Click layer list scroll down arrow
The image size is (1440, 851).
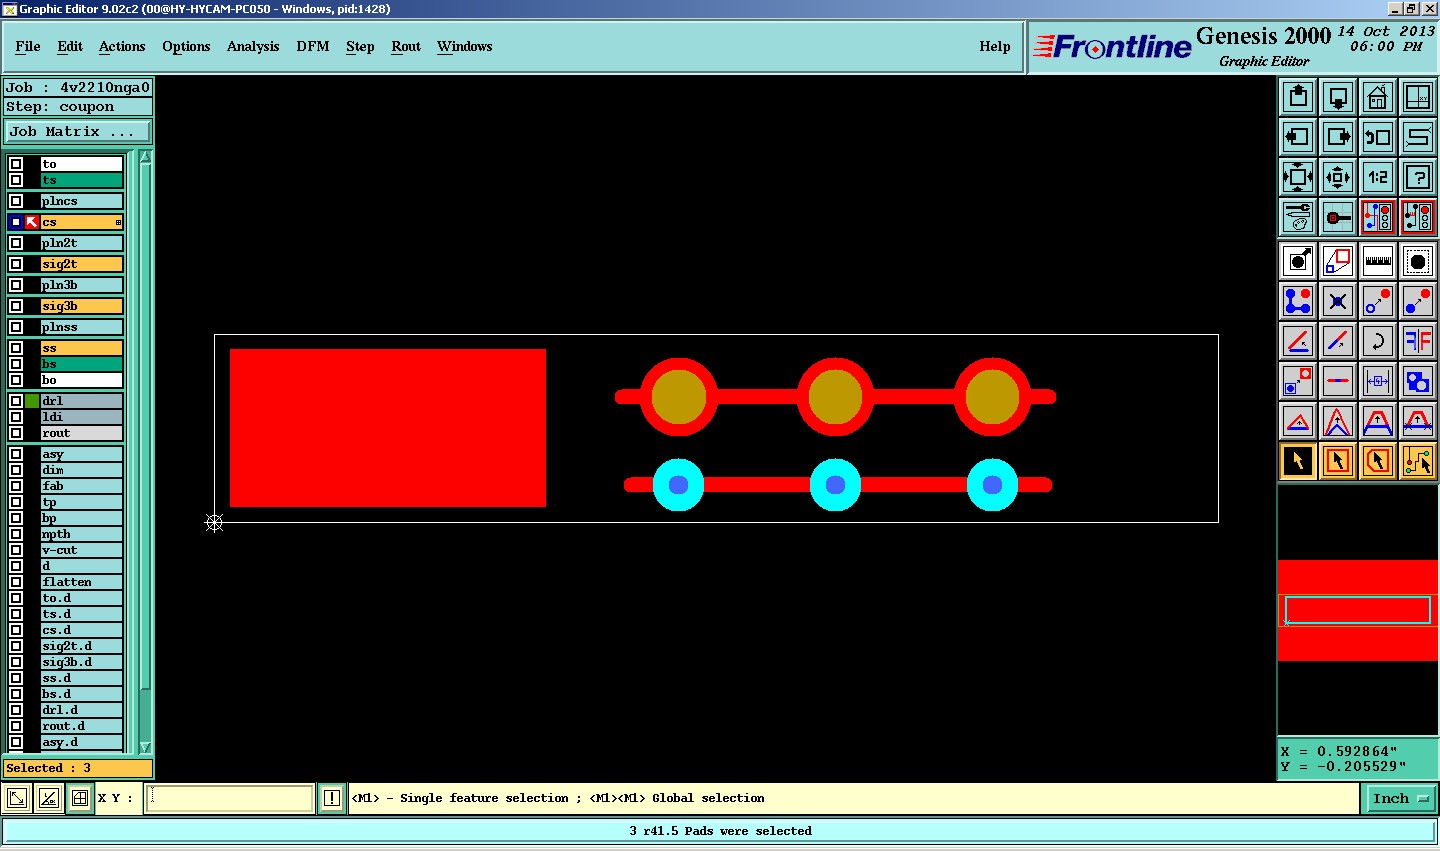coord(145,747)
